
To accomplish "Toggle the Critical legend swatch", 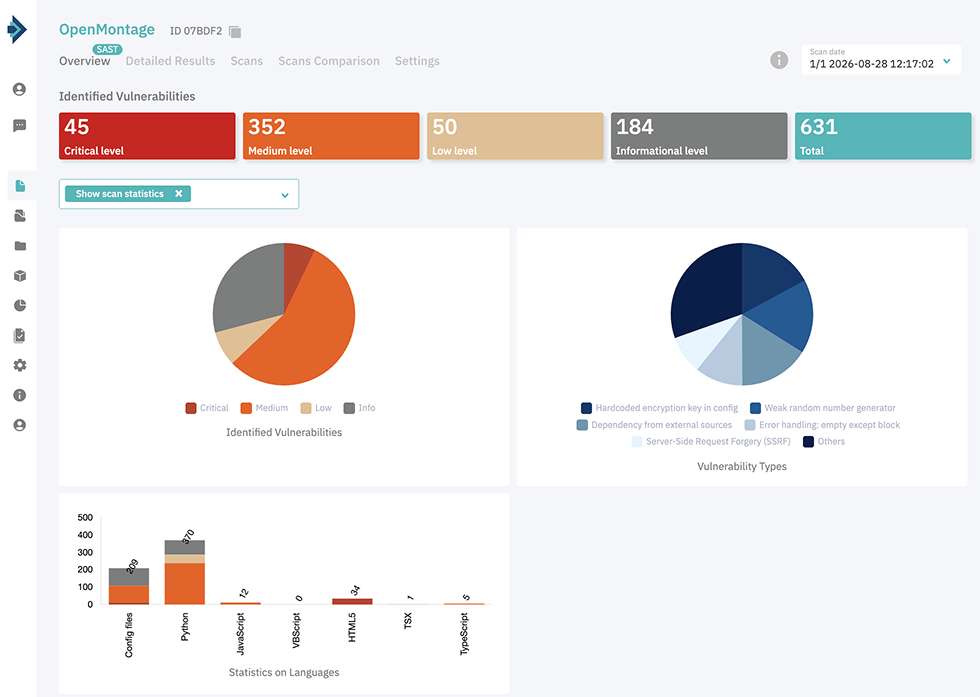I will [191, 408].
